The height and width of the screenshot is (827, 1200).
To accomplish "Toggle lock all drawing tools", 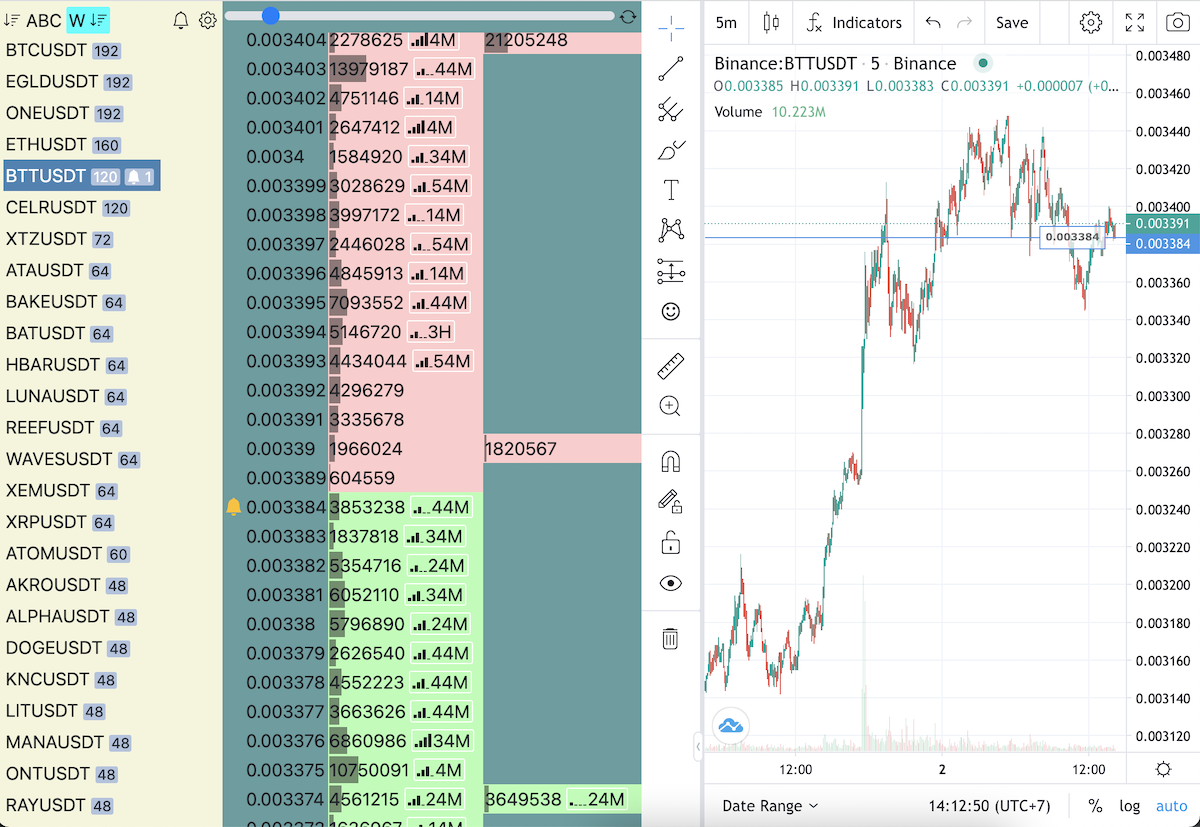I will click(x=671, y=542).
